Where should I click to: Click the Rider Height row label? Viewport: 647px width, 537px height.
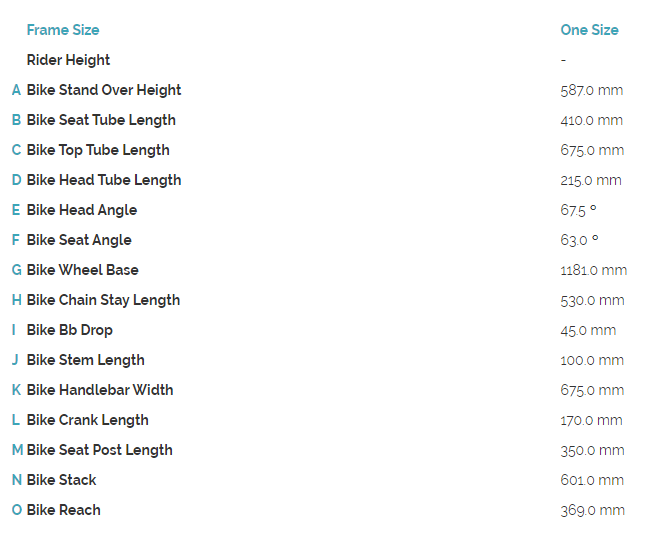68,60
